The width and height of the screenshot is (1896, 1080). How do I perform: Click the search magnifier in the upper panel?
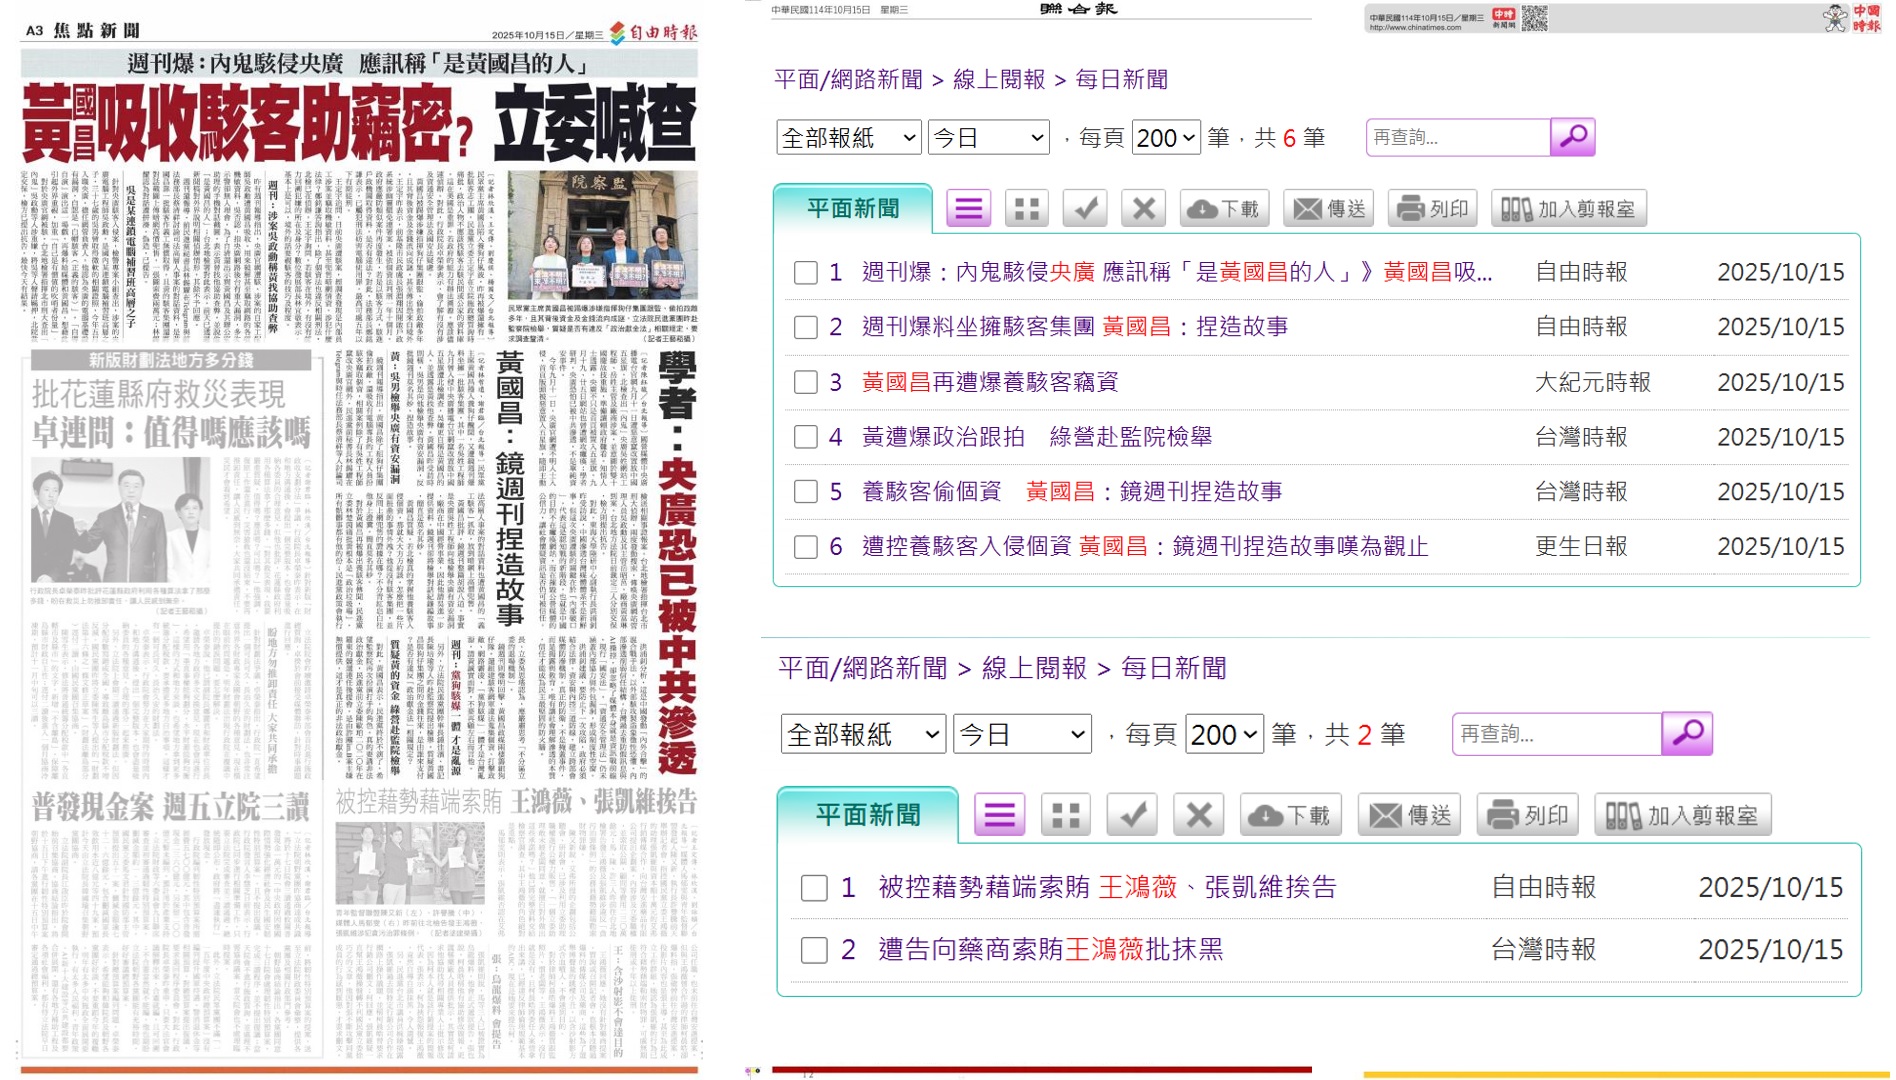1572,137
